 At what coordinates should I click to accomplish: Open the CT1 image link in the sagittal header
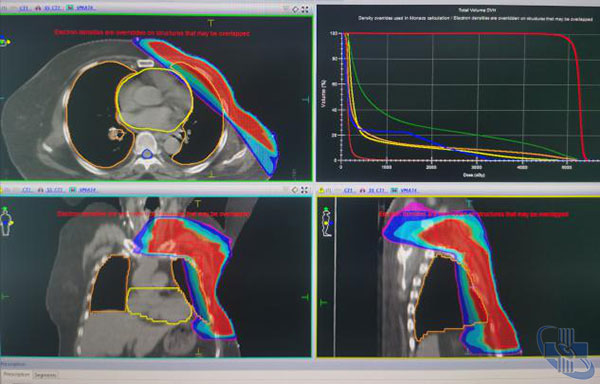(x=348, y=190)
